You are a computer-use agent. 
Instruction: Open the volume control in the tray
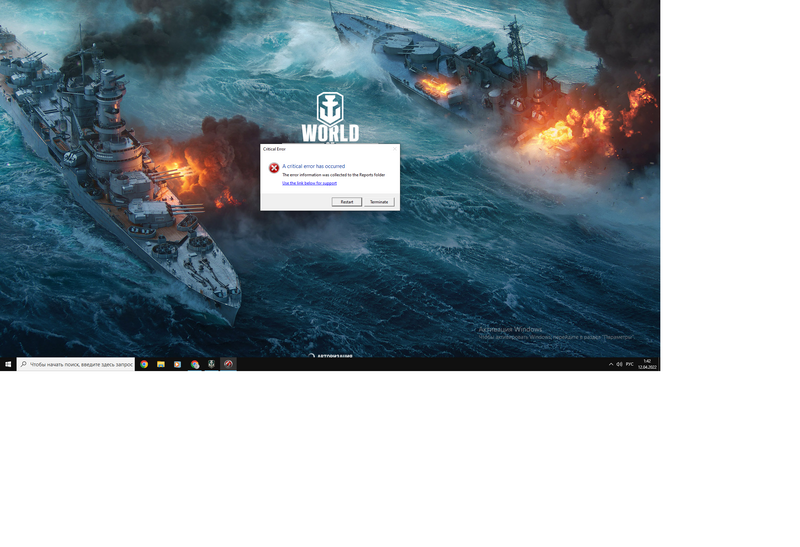(619, 364)
